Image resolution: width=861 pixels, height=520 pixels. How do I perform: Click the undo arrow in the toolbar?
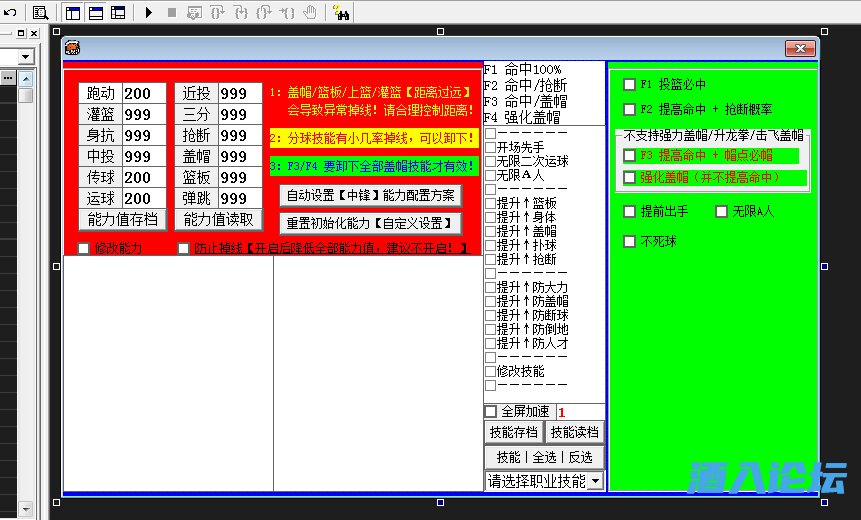[10, 13]
